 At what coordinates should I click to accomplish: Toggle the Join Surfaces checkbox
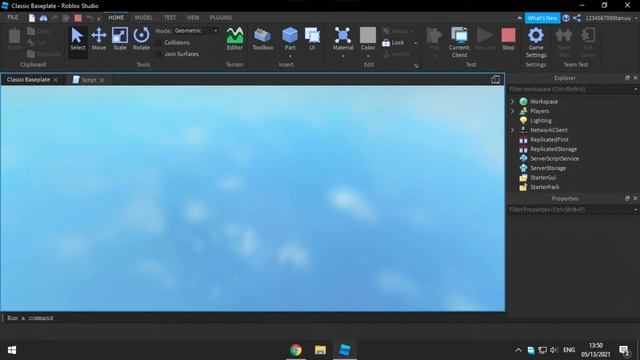(159, 54)
